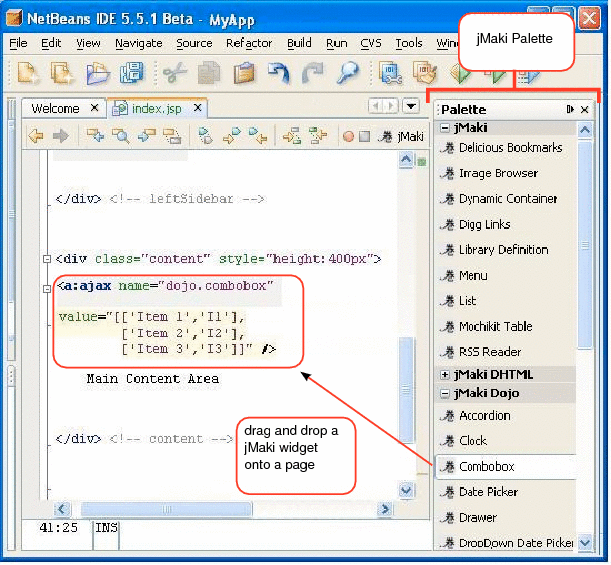
Task: Click the New Project toolbar icon
Action: tap(61, 73)
